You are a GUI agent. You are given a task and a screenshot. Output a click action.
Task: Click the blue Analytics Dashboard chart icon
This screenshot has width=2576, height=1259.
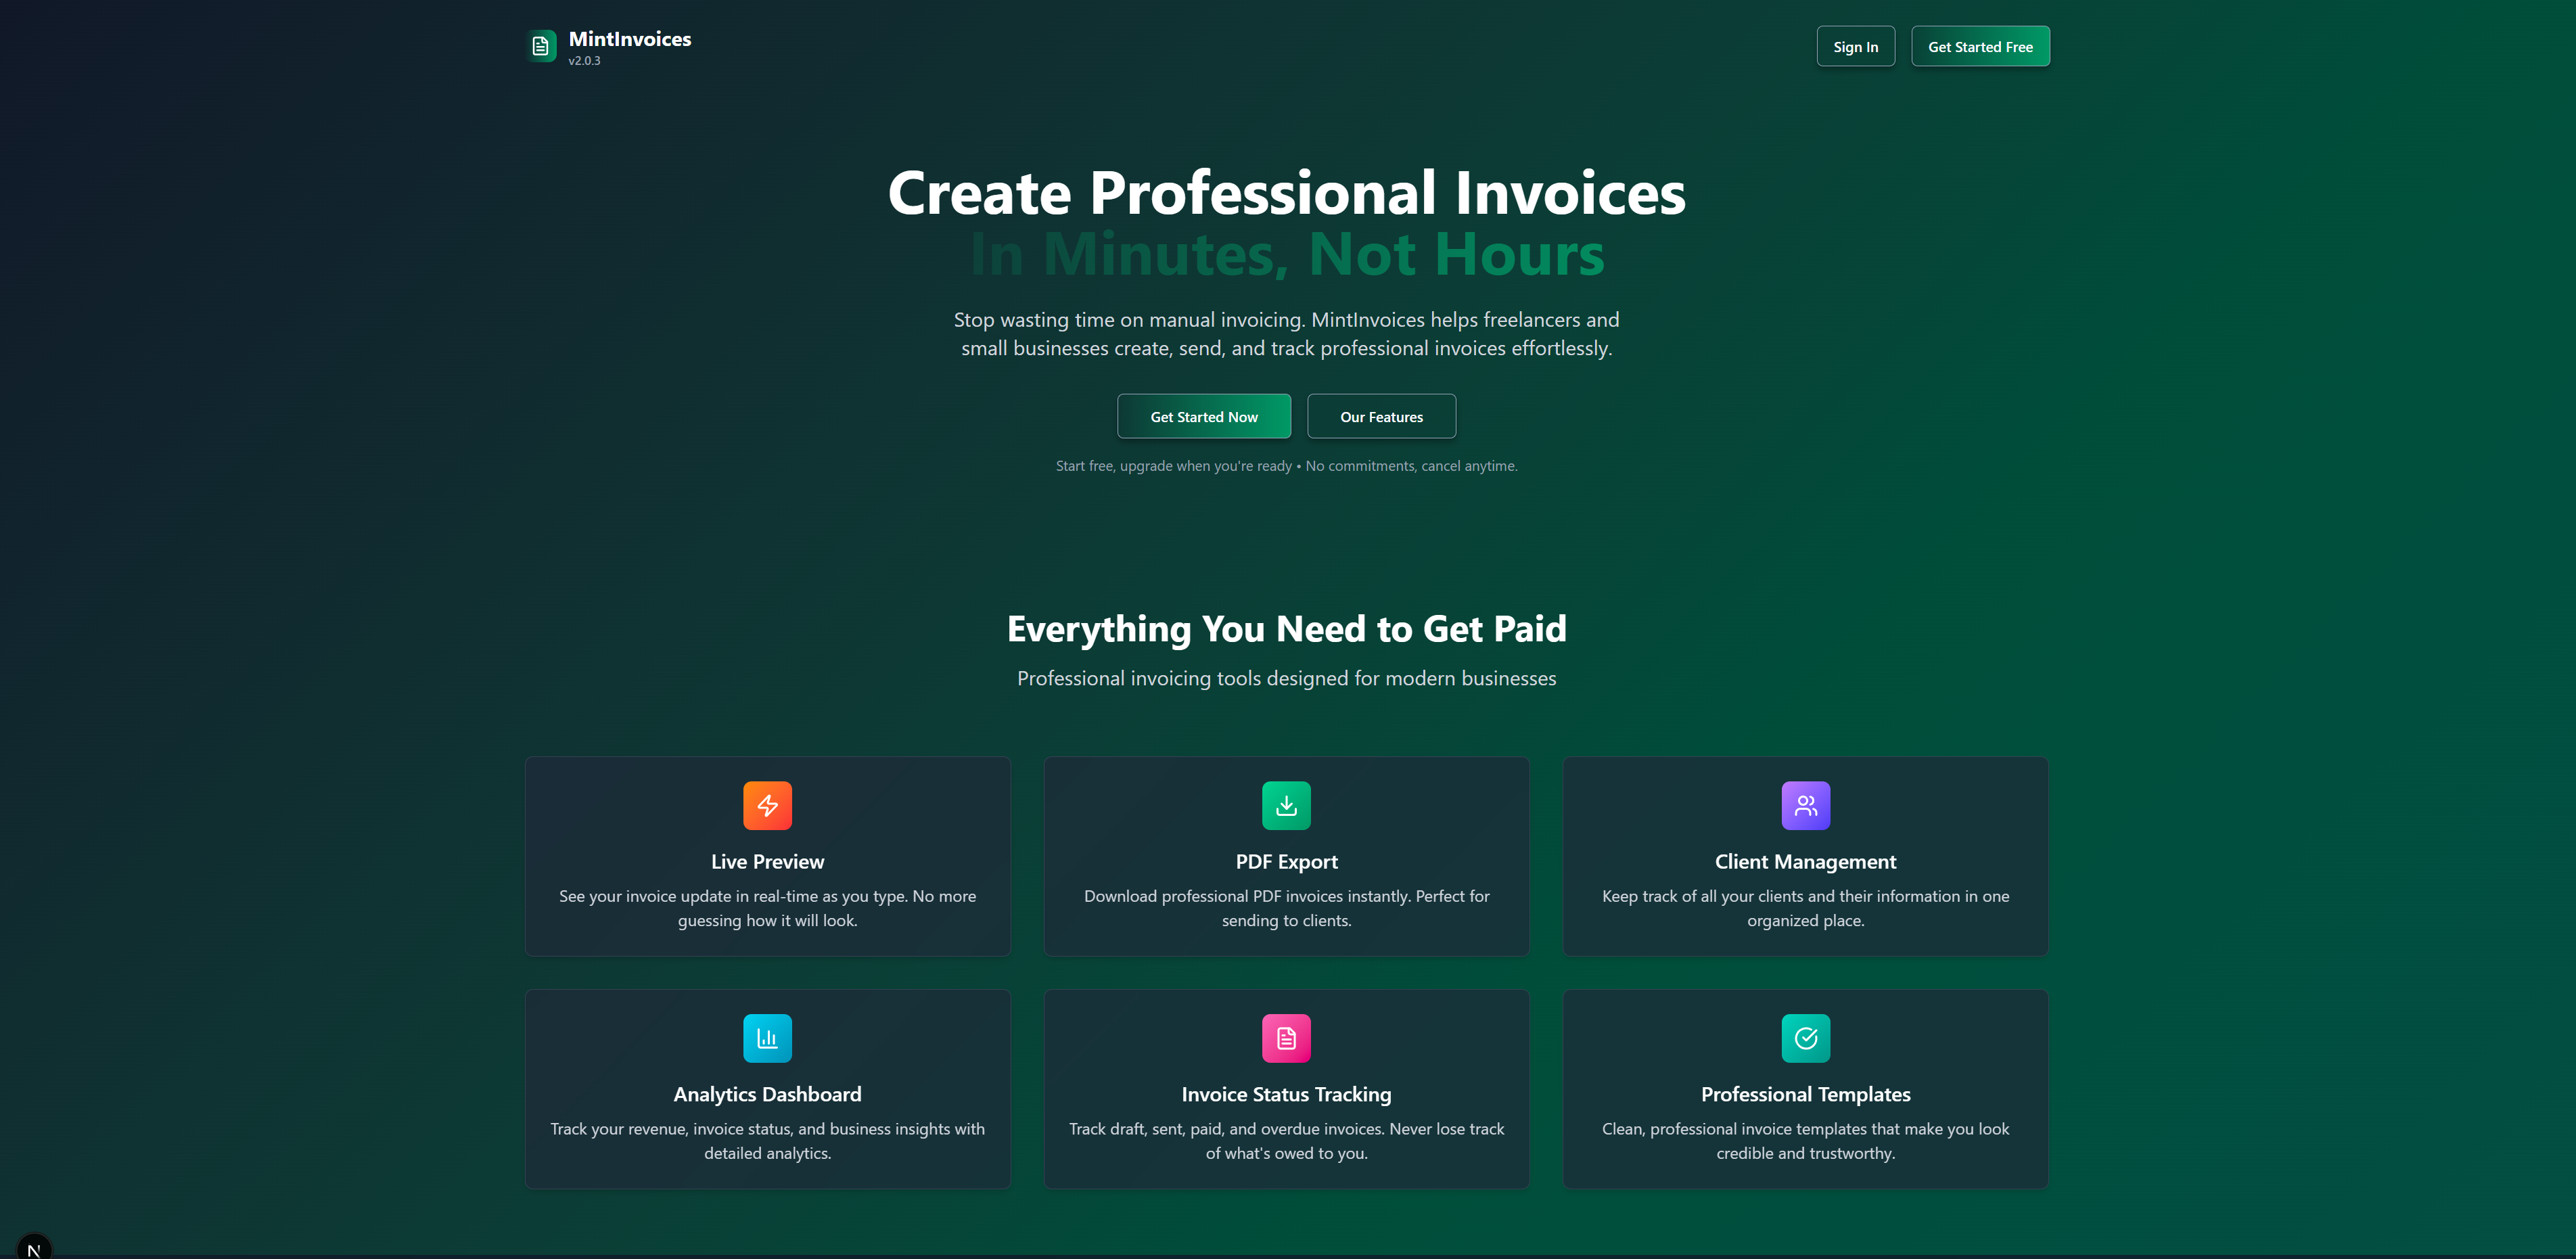[767, 1038]
